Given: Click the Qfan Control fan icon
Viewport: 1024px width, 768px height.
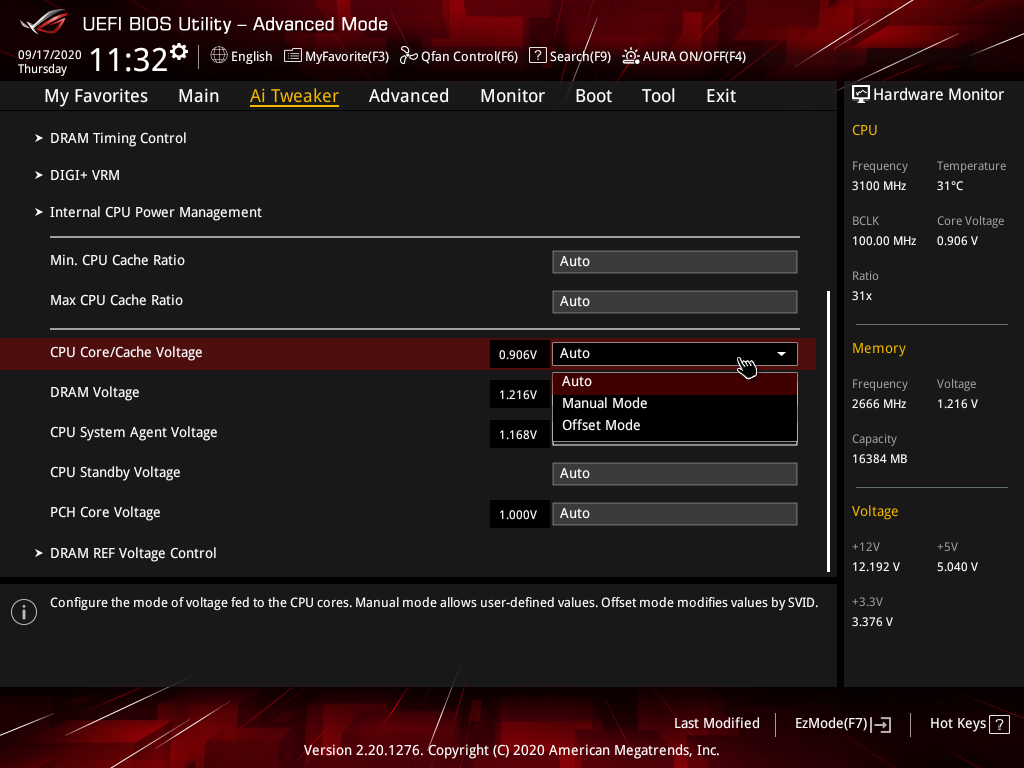Looking at the screenshot, I should 409,56.
